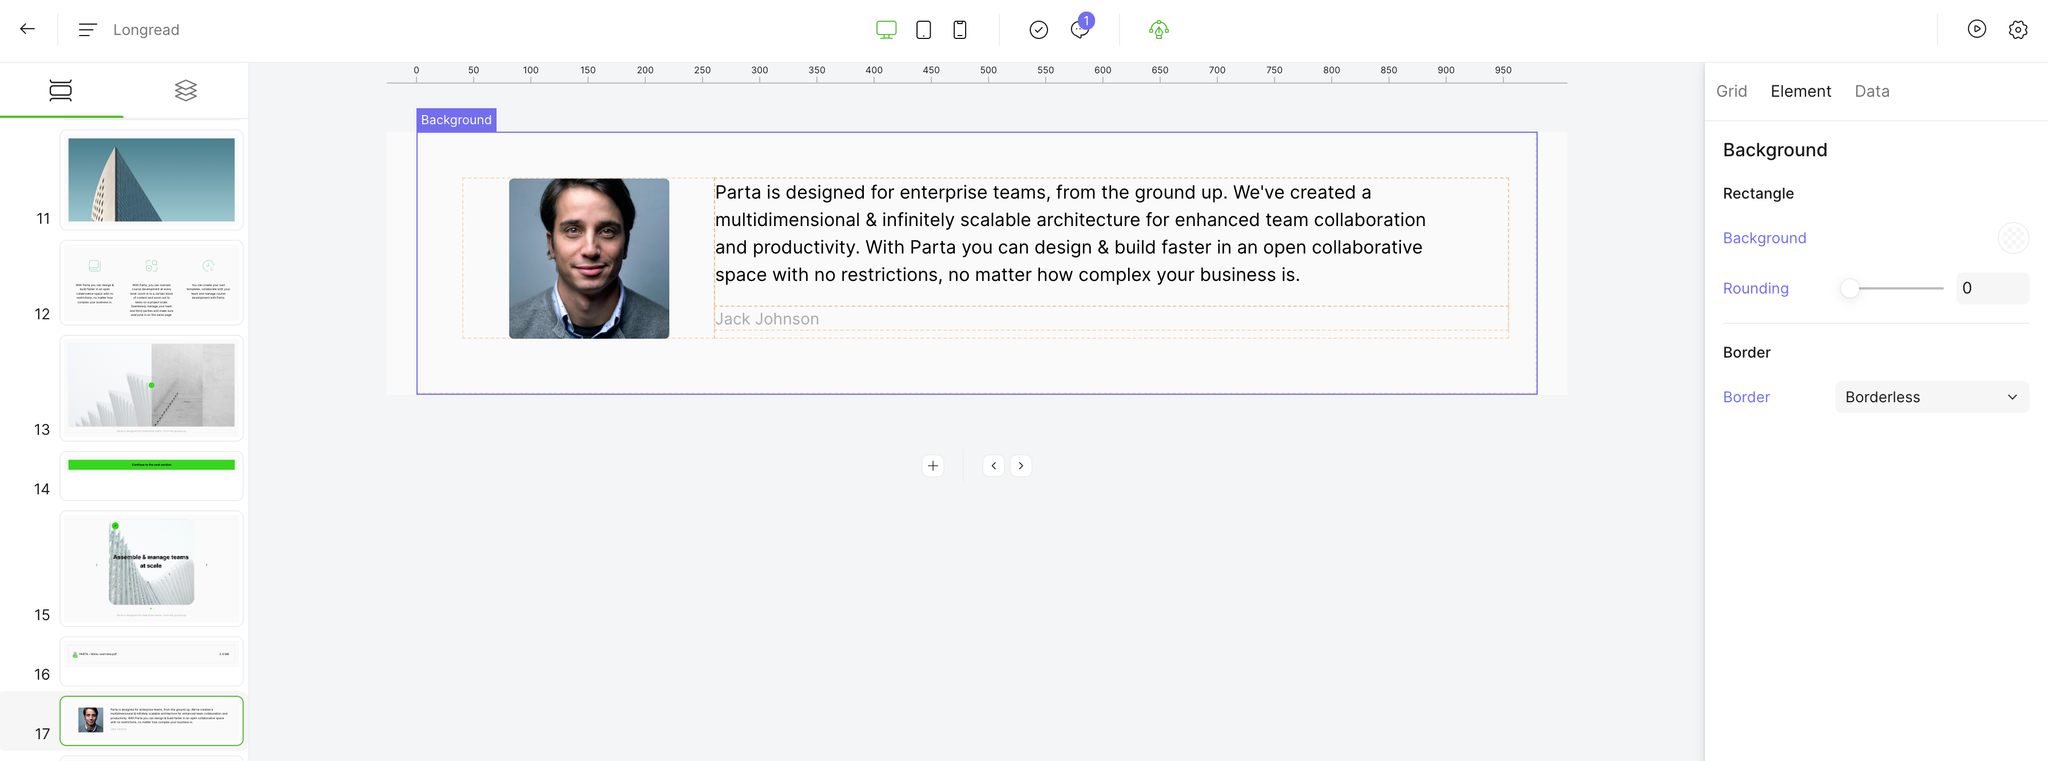
Task: Select slide 15 thumbnail
Action: [x=151, y=568]
